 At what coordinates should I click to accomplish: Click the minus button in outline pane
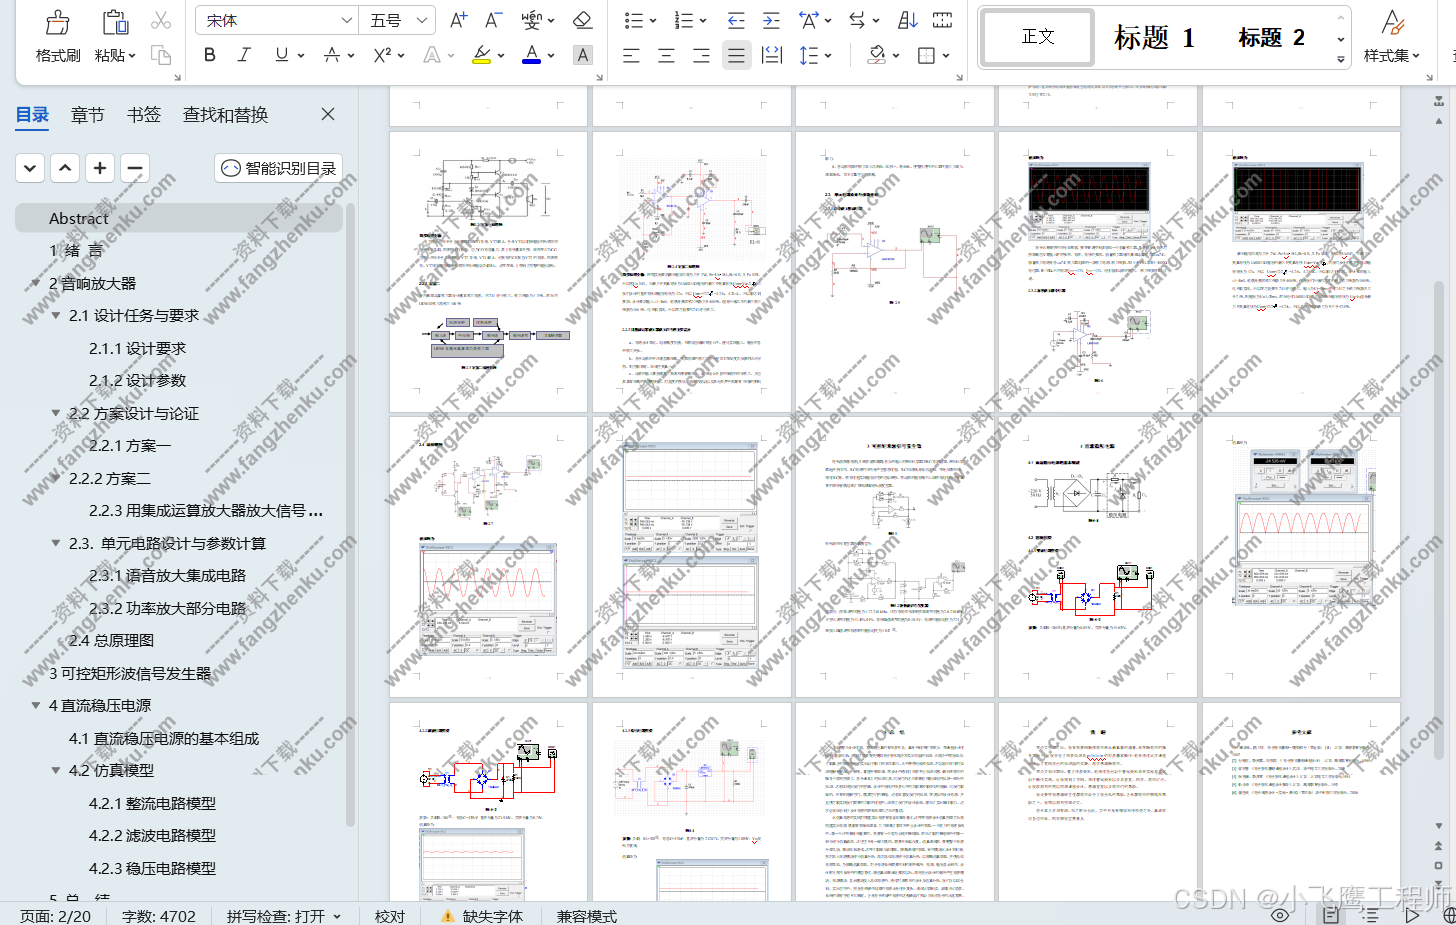(x=135, y=168)
